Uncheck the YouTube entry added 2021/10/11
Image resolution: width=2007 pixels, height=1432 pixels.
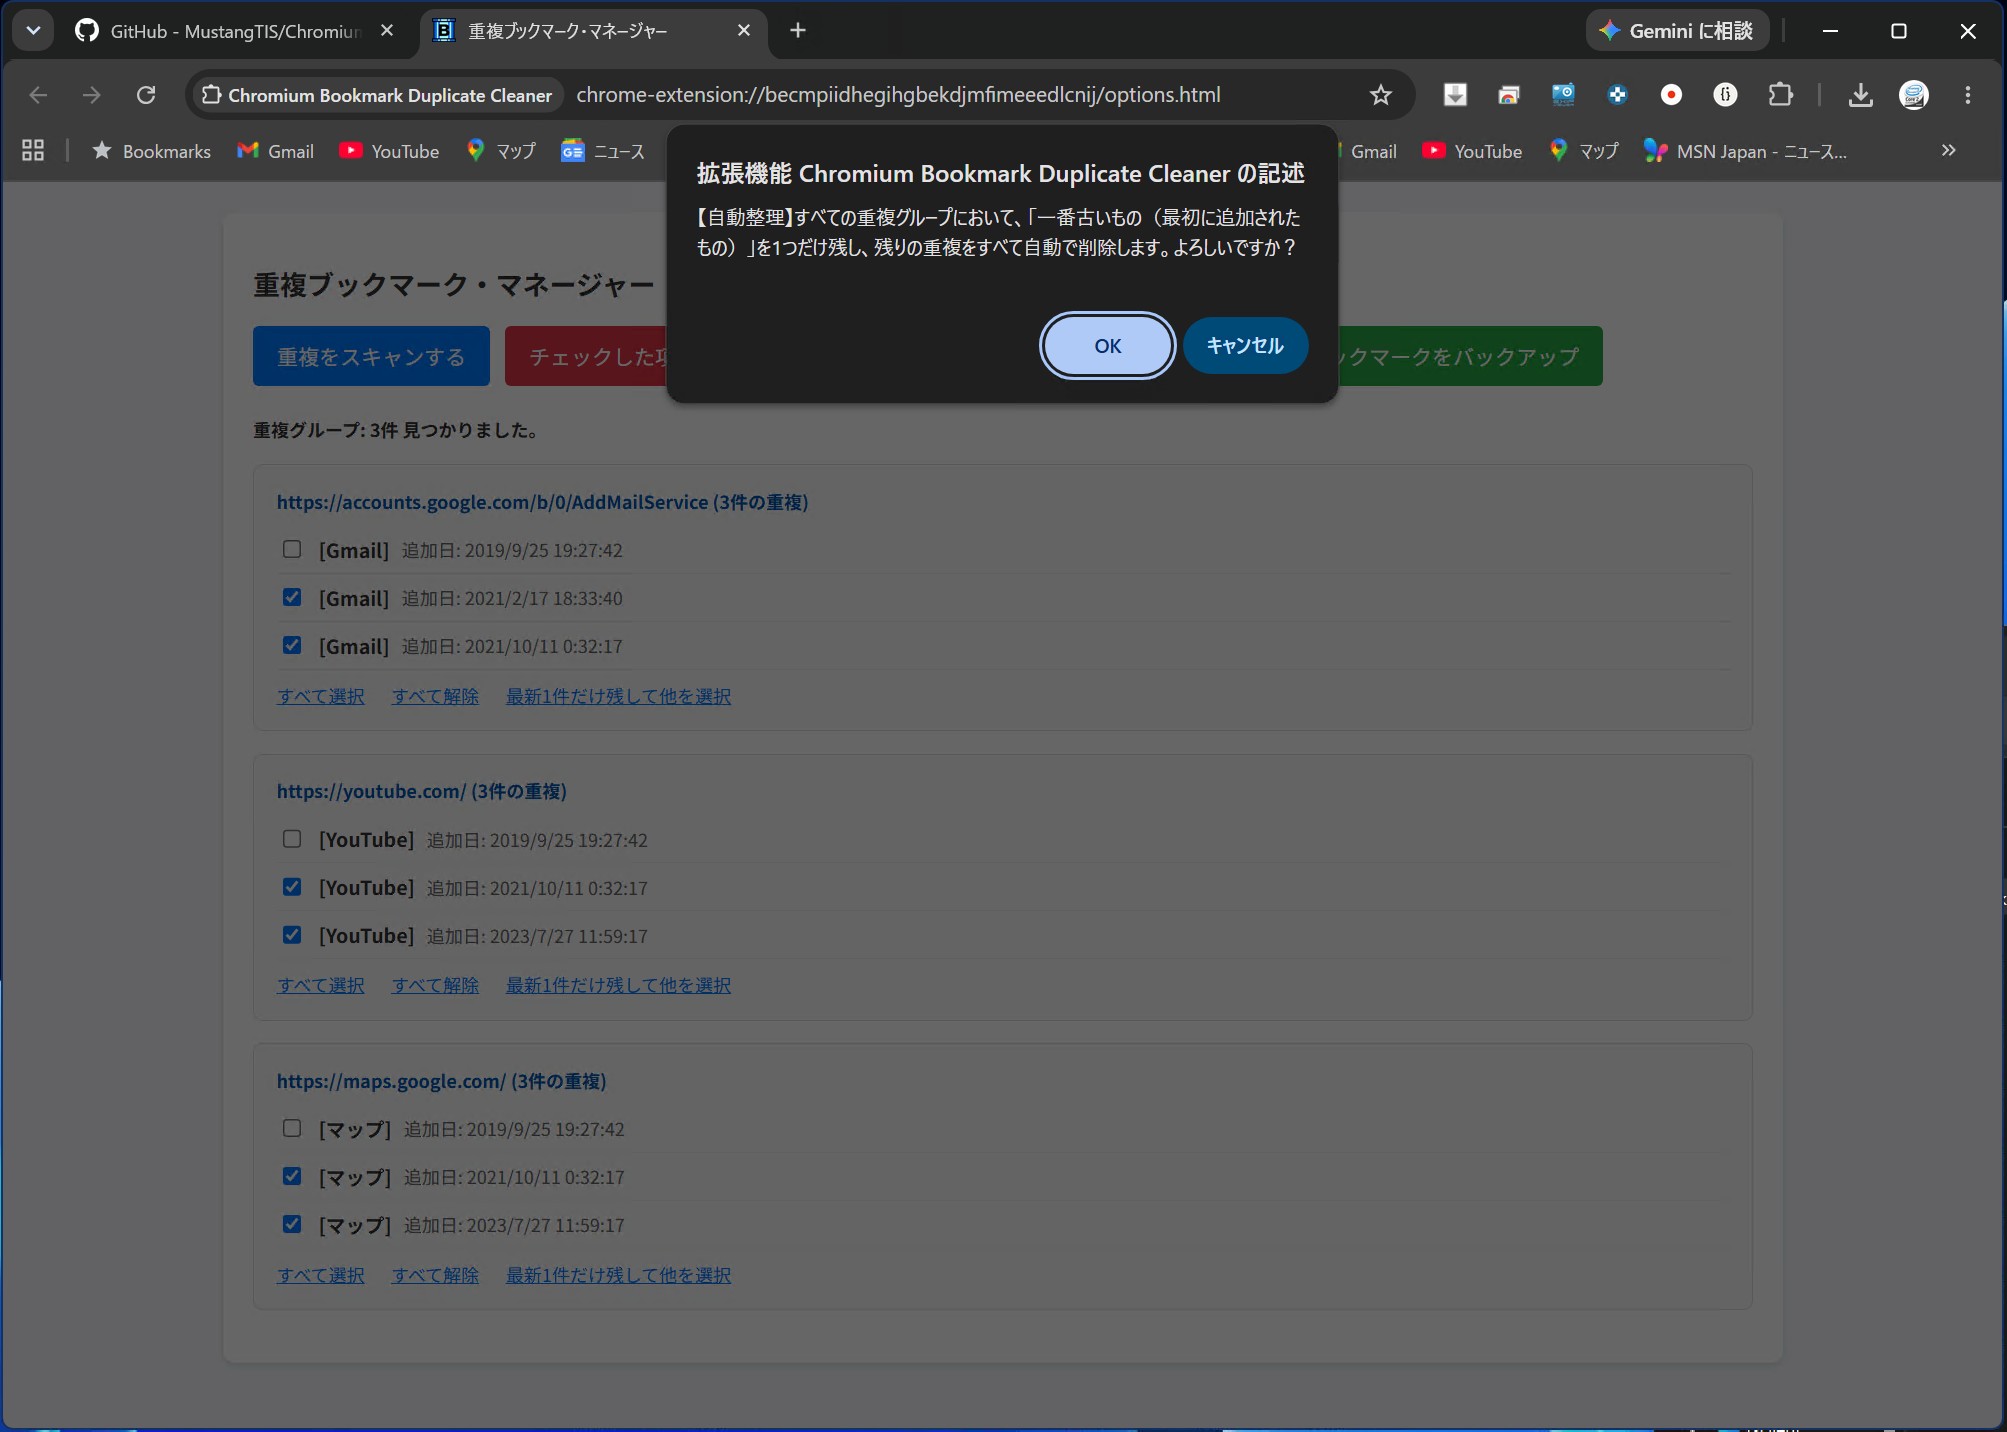(292, 888)
